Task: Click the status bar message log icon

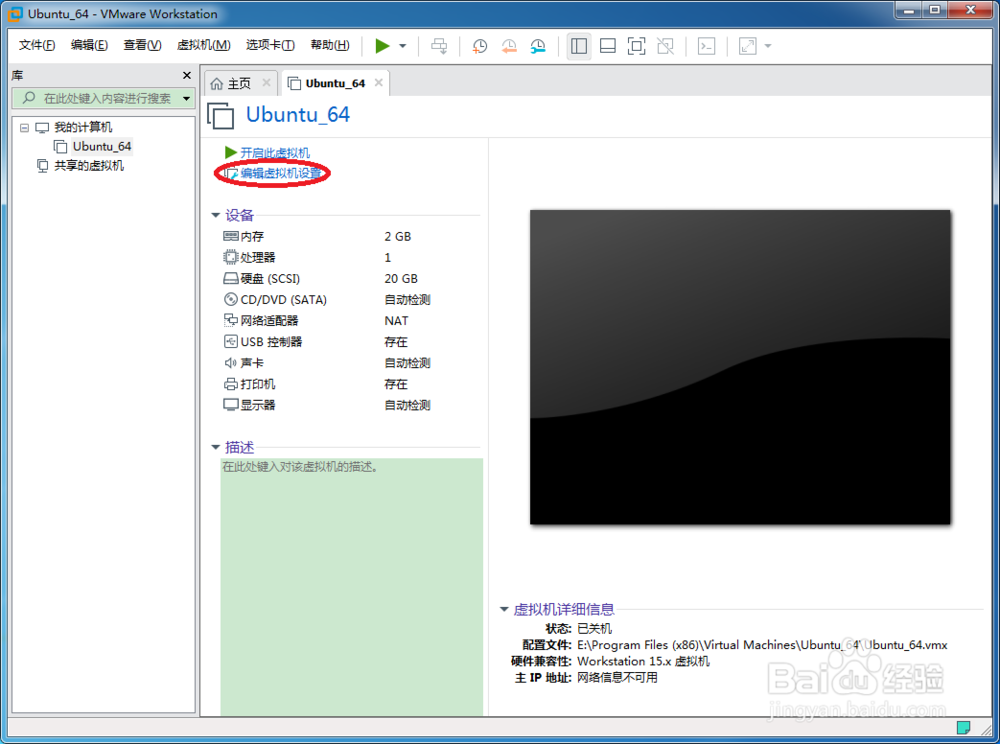Action: 964,727
